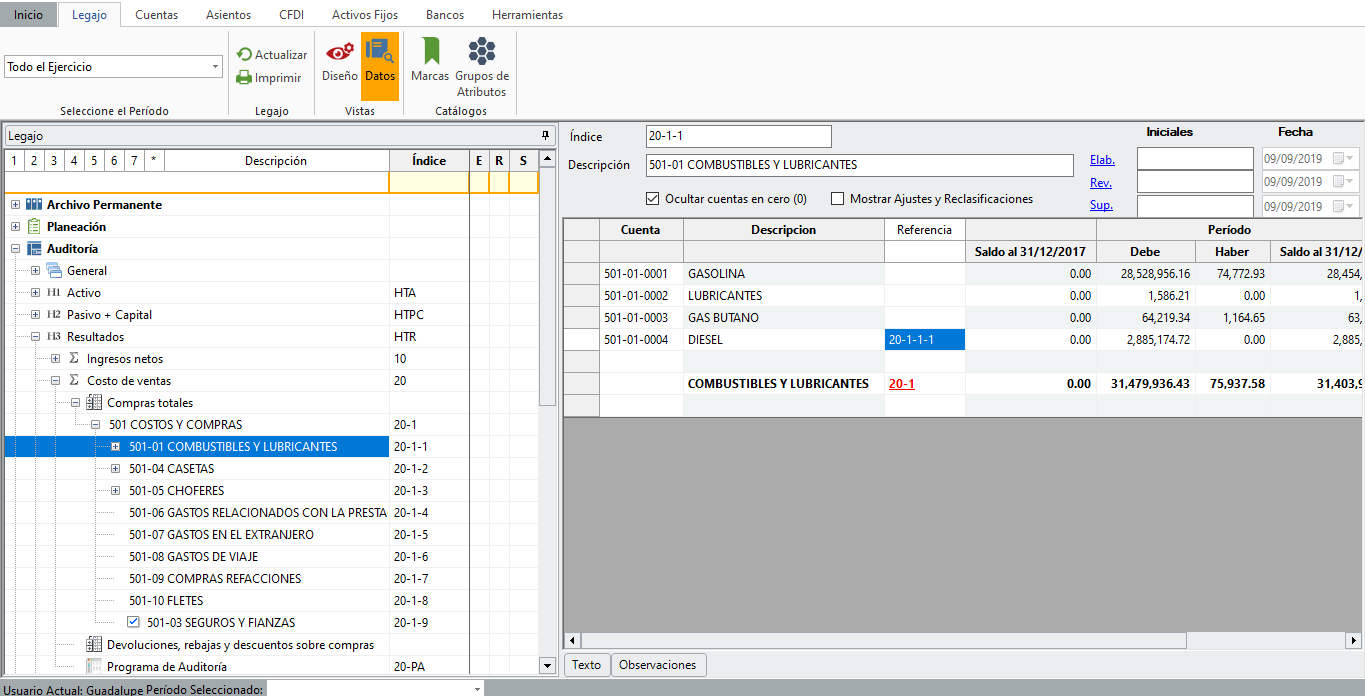Collapse the Costo de ventas node
The height and width of the screenshot is (696, 1365).
point(56,381)
